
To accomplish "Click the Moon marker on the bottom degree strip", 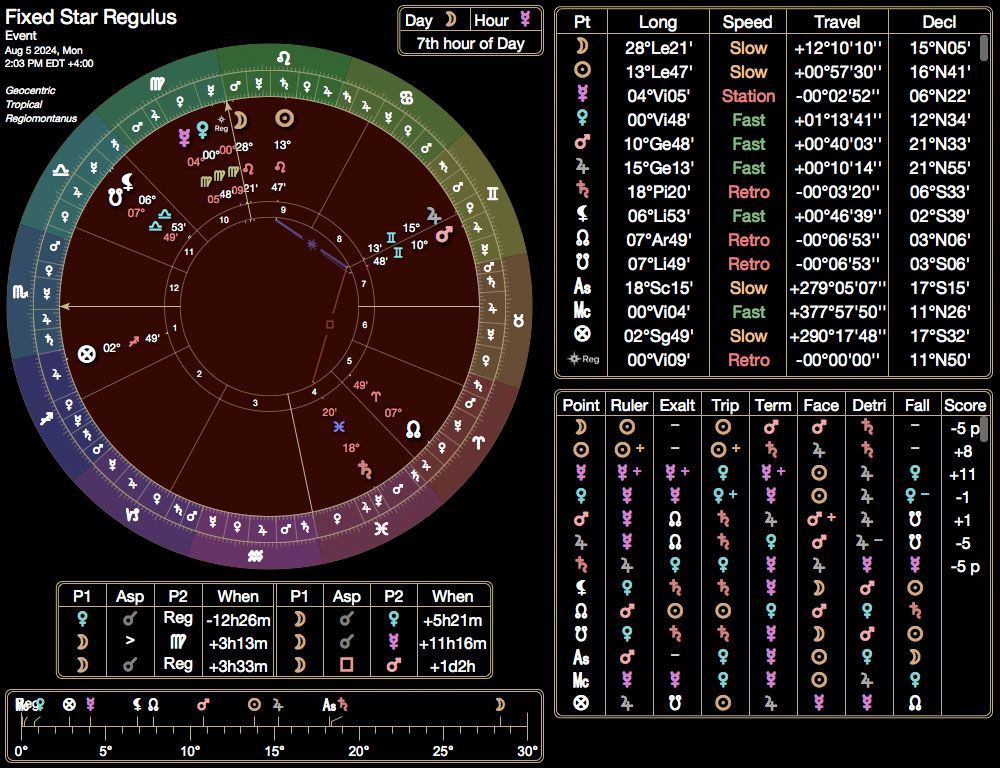I will (500, 704).
